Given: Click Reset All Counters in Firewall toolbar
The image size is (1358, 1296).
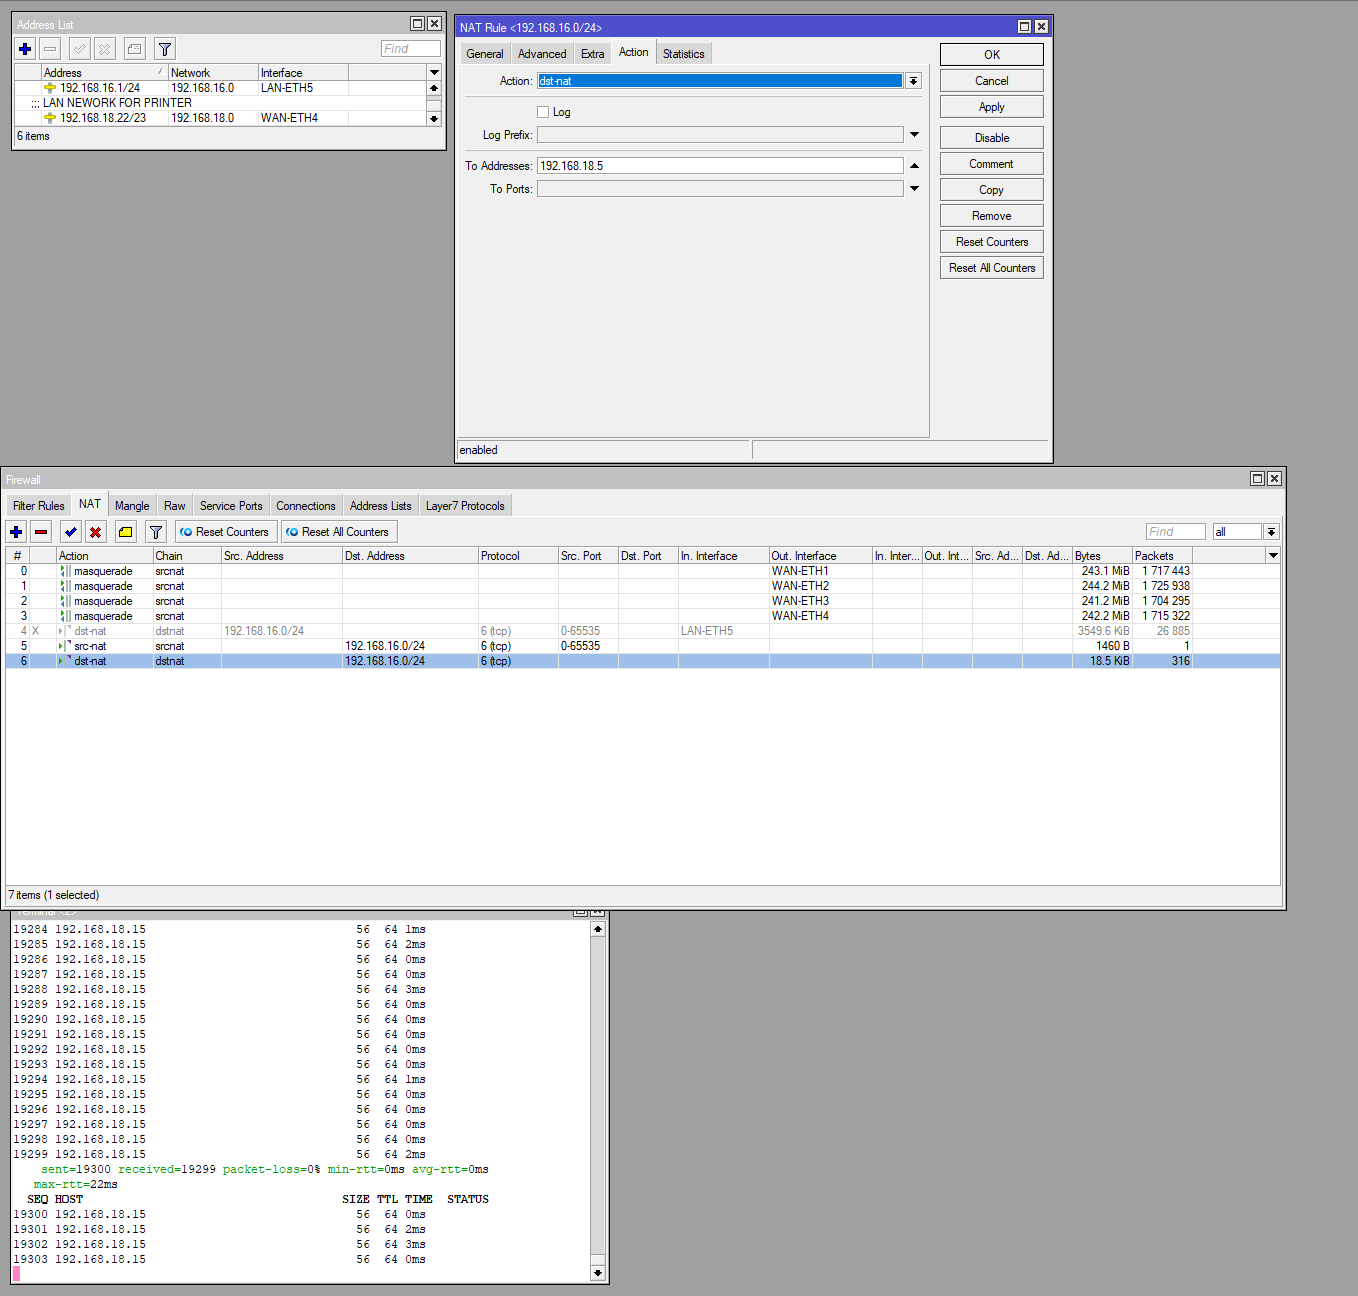Looking at the screenshot, I should coord(339,532).
